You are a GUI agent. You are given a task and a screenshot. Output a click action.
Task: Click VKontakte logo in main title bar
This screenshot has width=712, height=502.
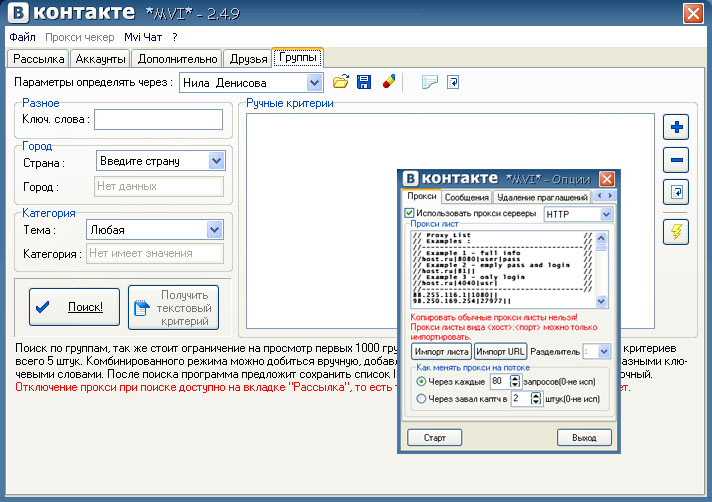(18, 12)
